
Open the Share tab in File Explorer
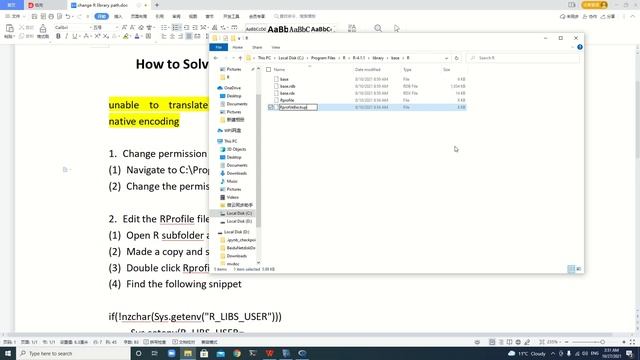pyautogui.click(x=257, y=47)
